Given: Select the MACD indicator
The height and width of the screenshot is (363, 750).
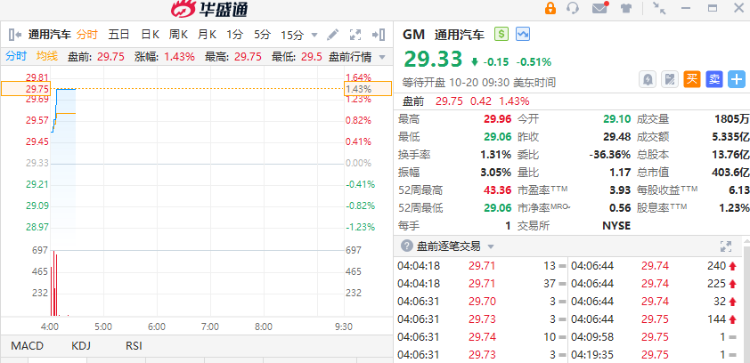Looking at the screenshot, I should (x=27, y=346).
